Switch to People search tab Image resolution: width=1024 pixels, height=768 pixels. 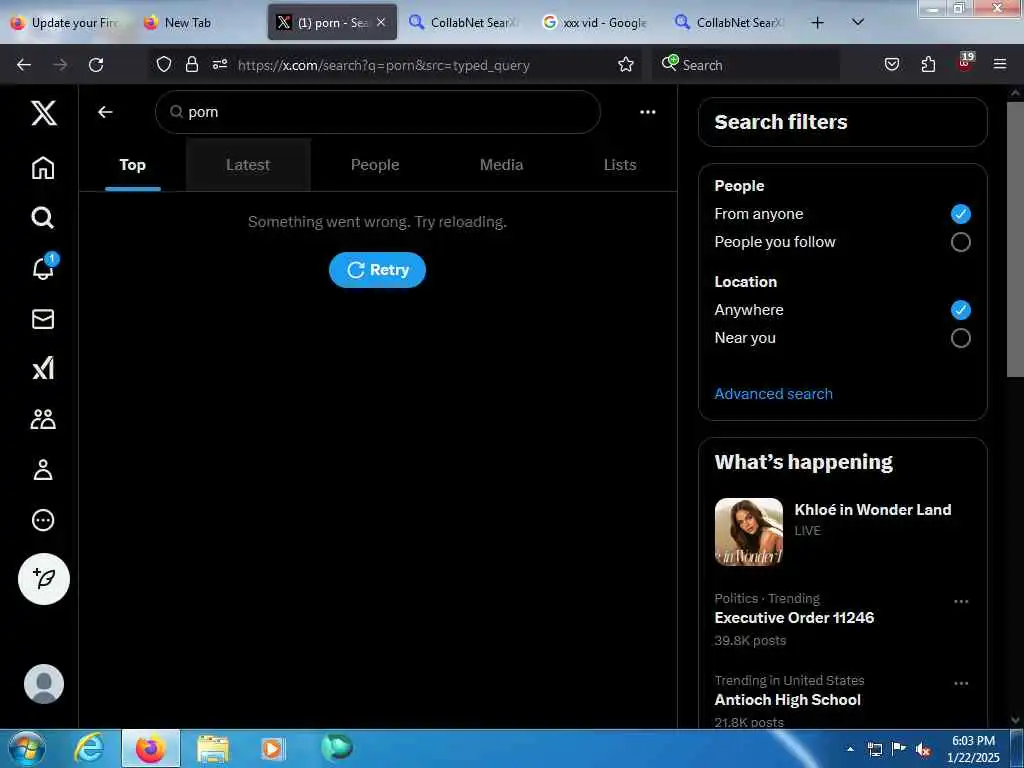point(375,165)
